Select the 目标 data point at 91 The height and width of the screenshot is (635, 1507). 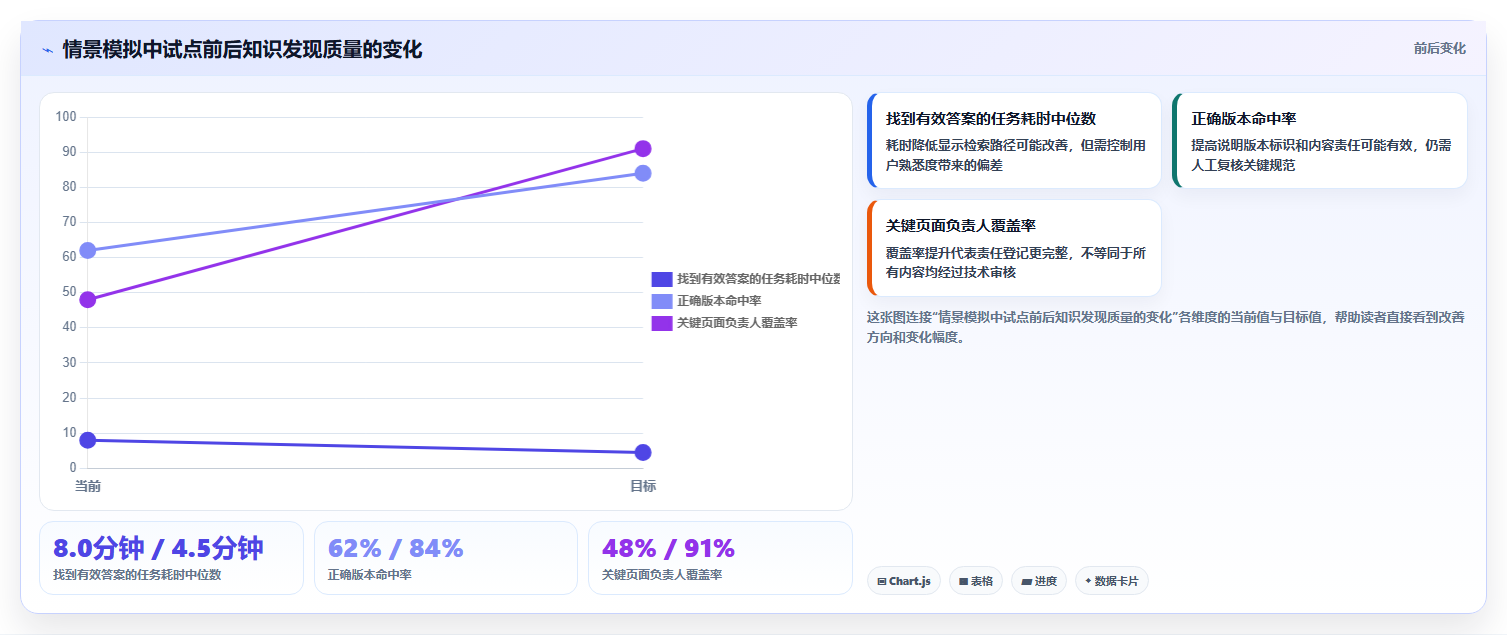tap(643, 149)
